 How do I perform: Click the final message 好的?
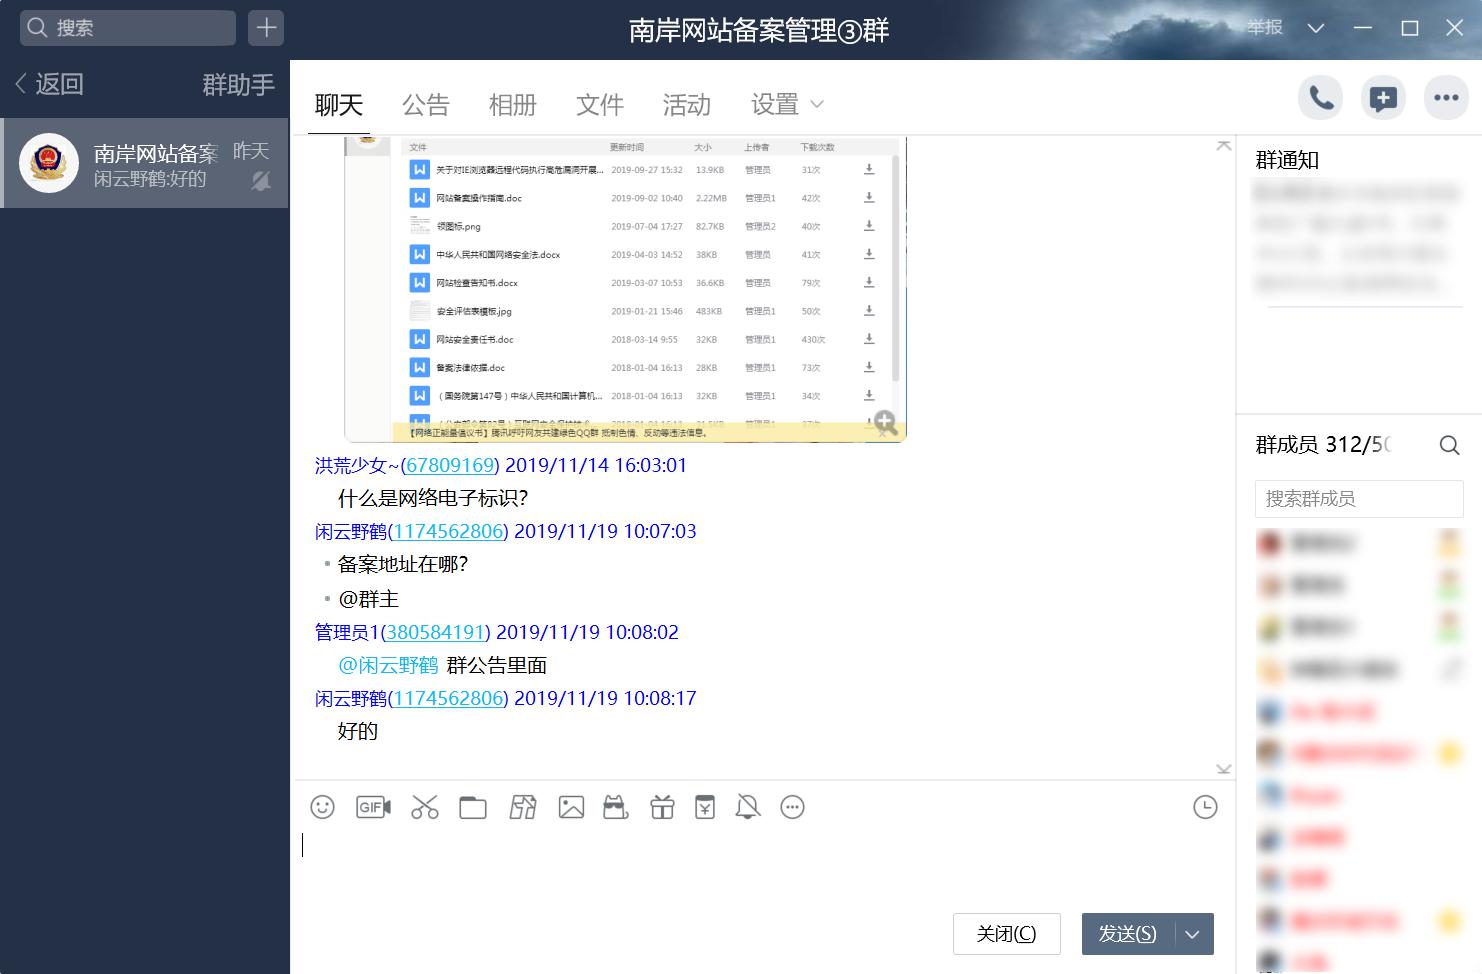tap(358, 731)
